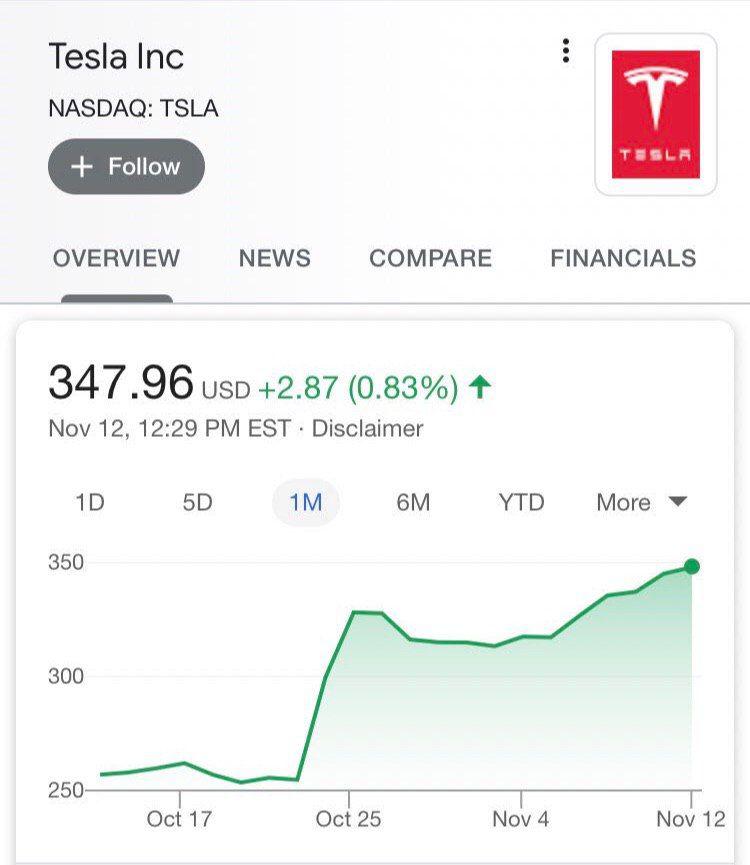Switch chart to 6M range
Viewport: 750px width, 865px height.
point(413,502)
